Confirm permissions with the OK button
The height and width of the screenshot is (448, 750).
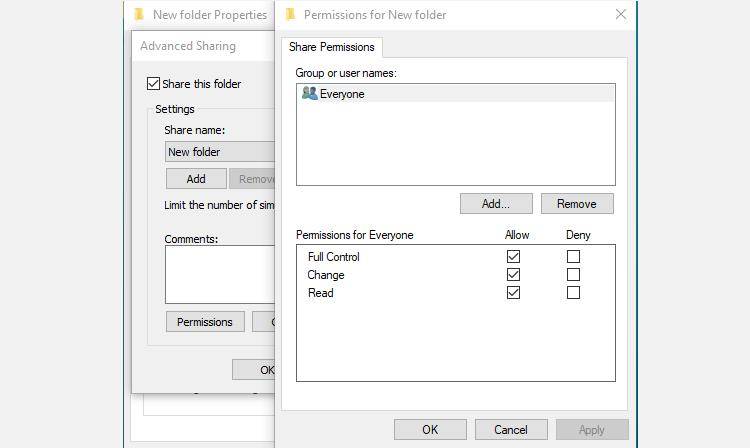pyautogui.click(x=430, y=430)
